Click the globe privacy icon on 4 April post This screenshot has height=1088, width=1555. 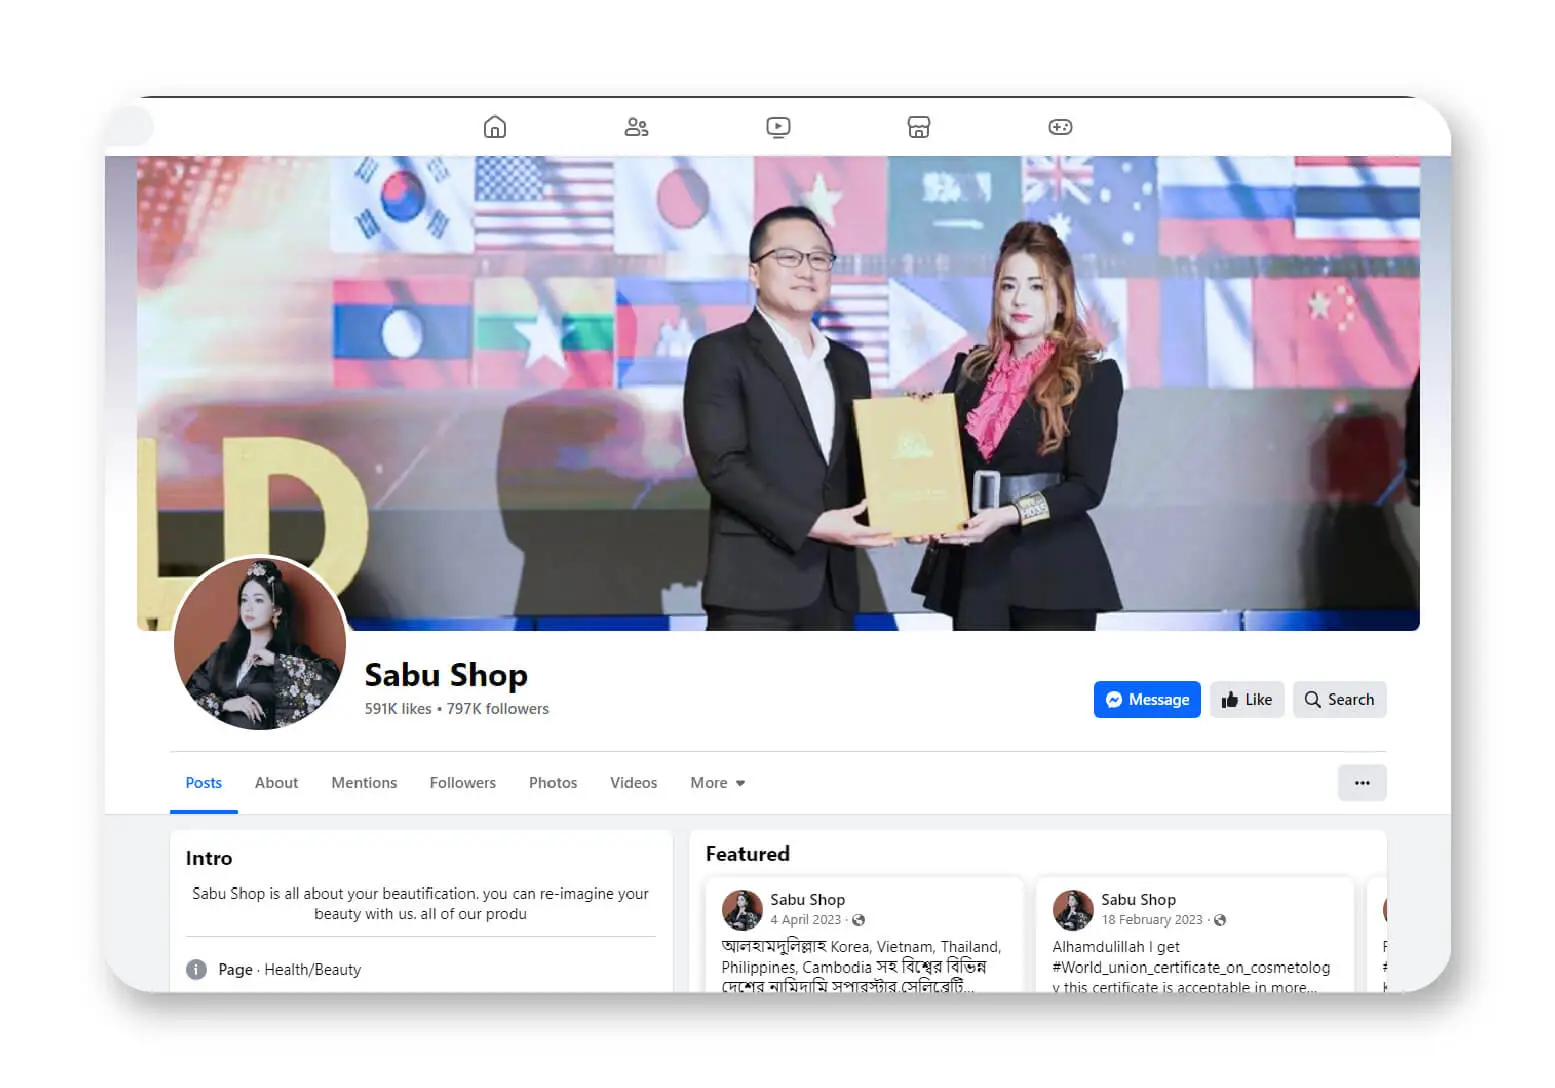(859, 920)
